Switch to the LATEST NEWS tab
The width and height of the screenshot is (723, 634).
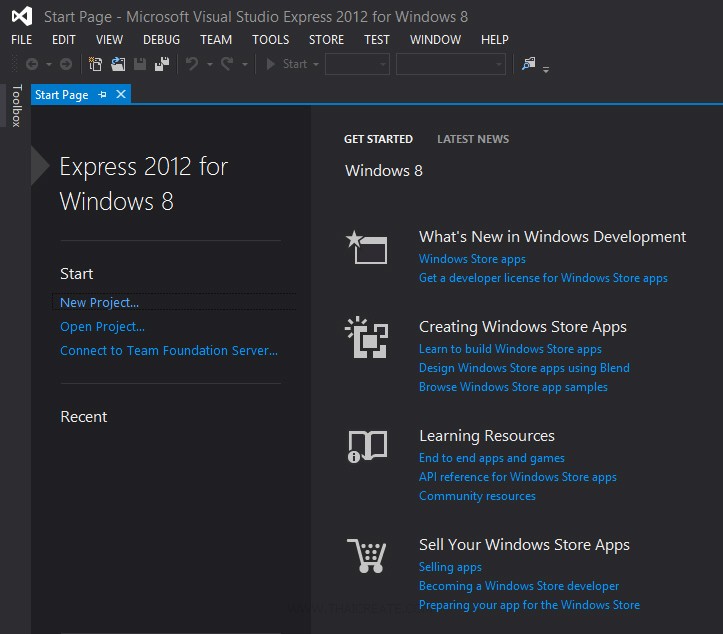473,139
